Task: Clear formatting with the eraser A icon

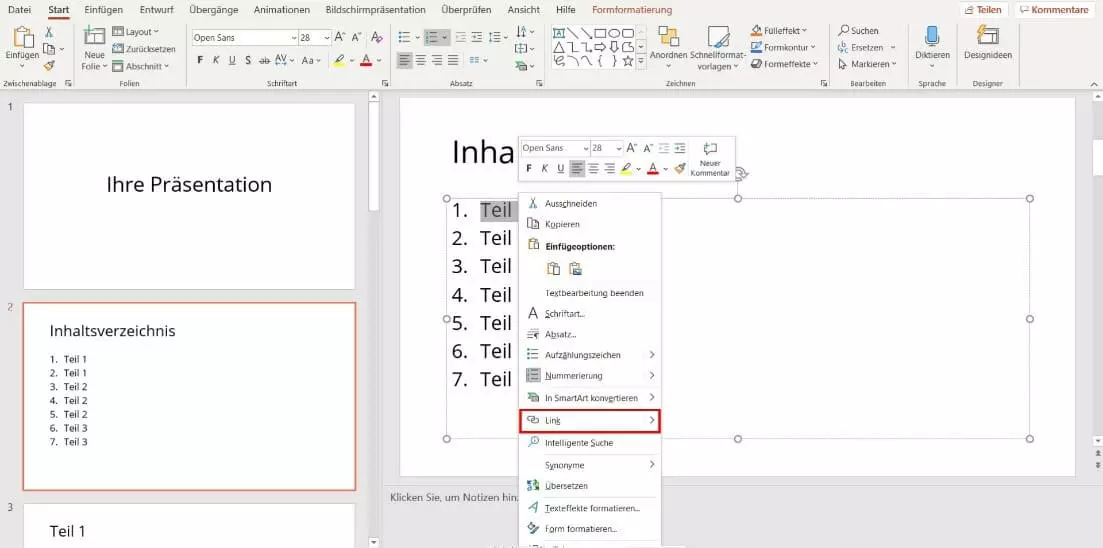Action: pos(376,37)
